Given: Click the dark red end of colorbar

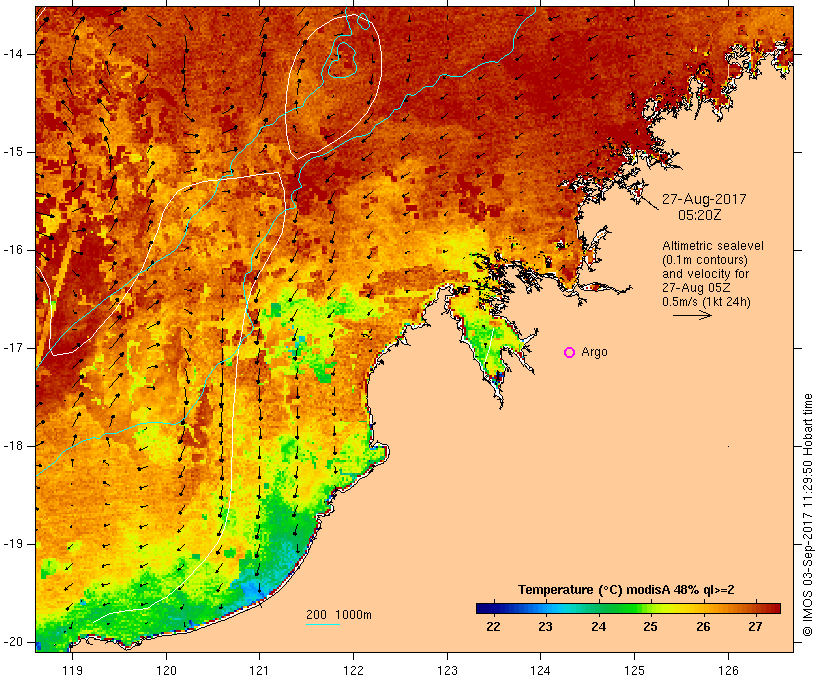Looking at the screenshot, I should click(x=773, y=608).
